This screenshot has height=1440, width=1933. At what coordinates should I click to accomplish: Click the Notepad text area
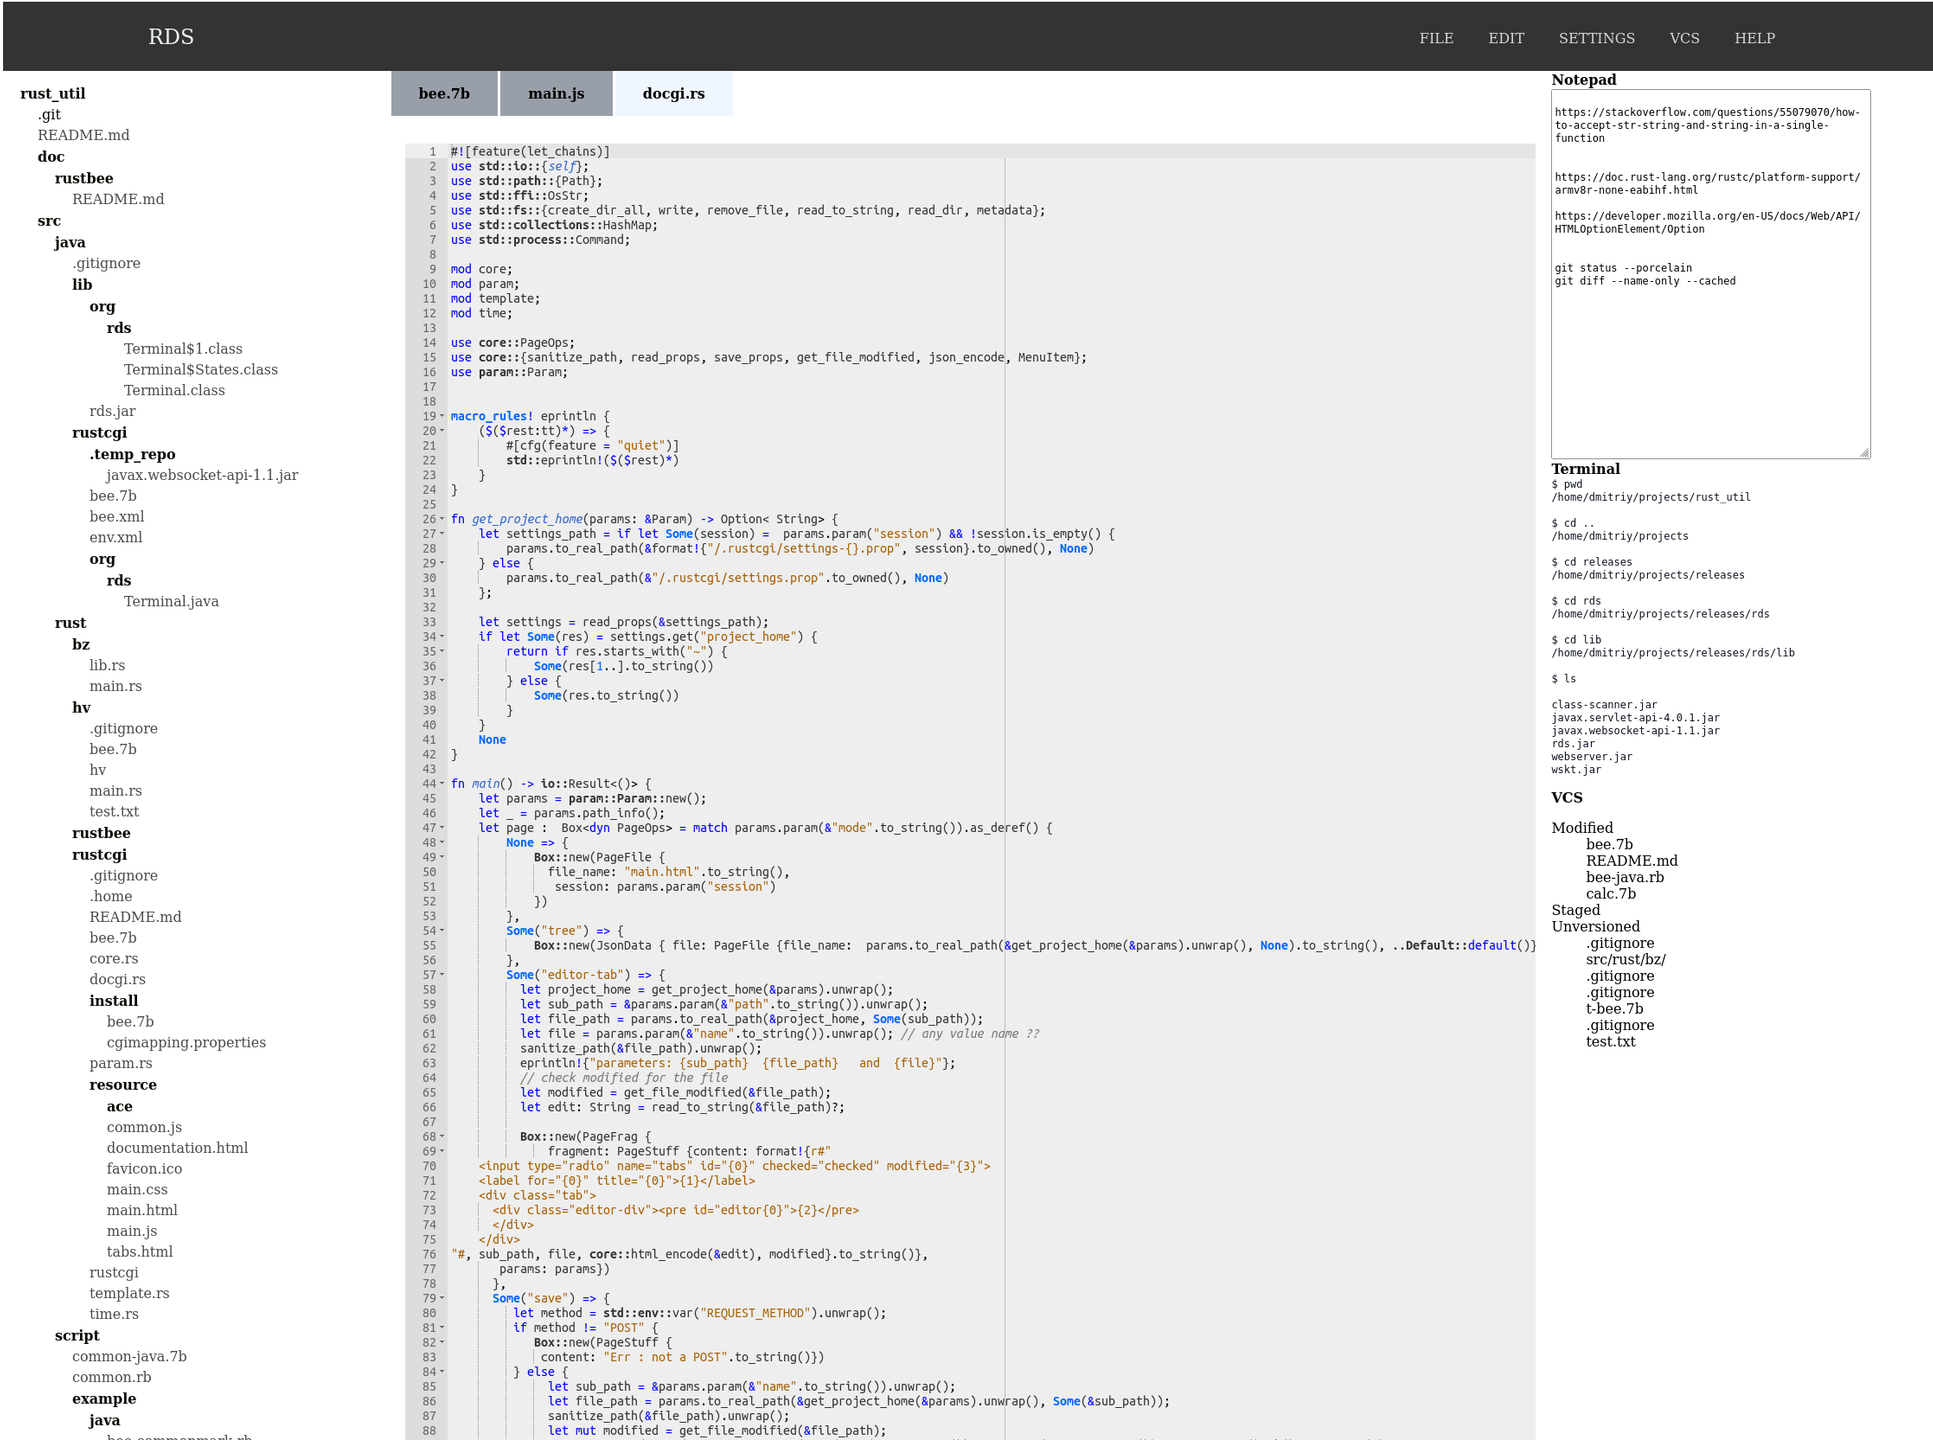tap(1709, 370)
